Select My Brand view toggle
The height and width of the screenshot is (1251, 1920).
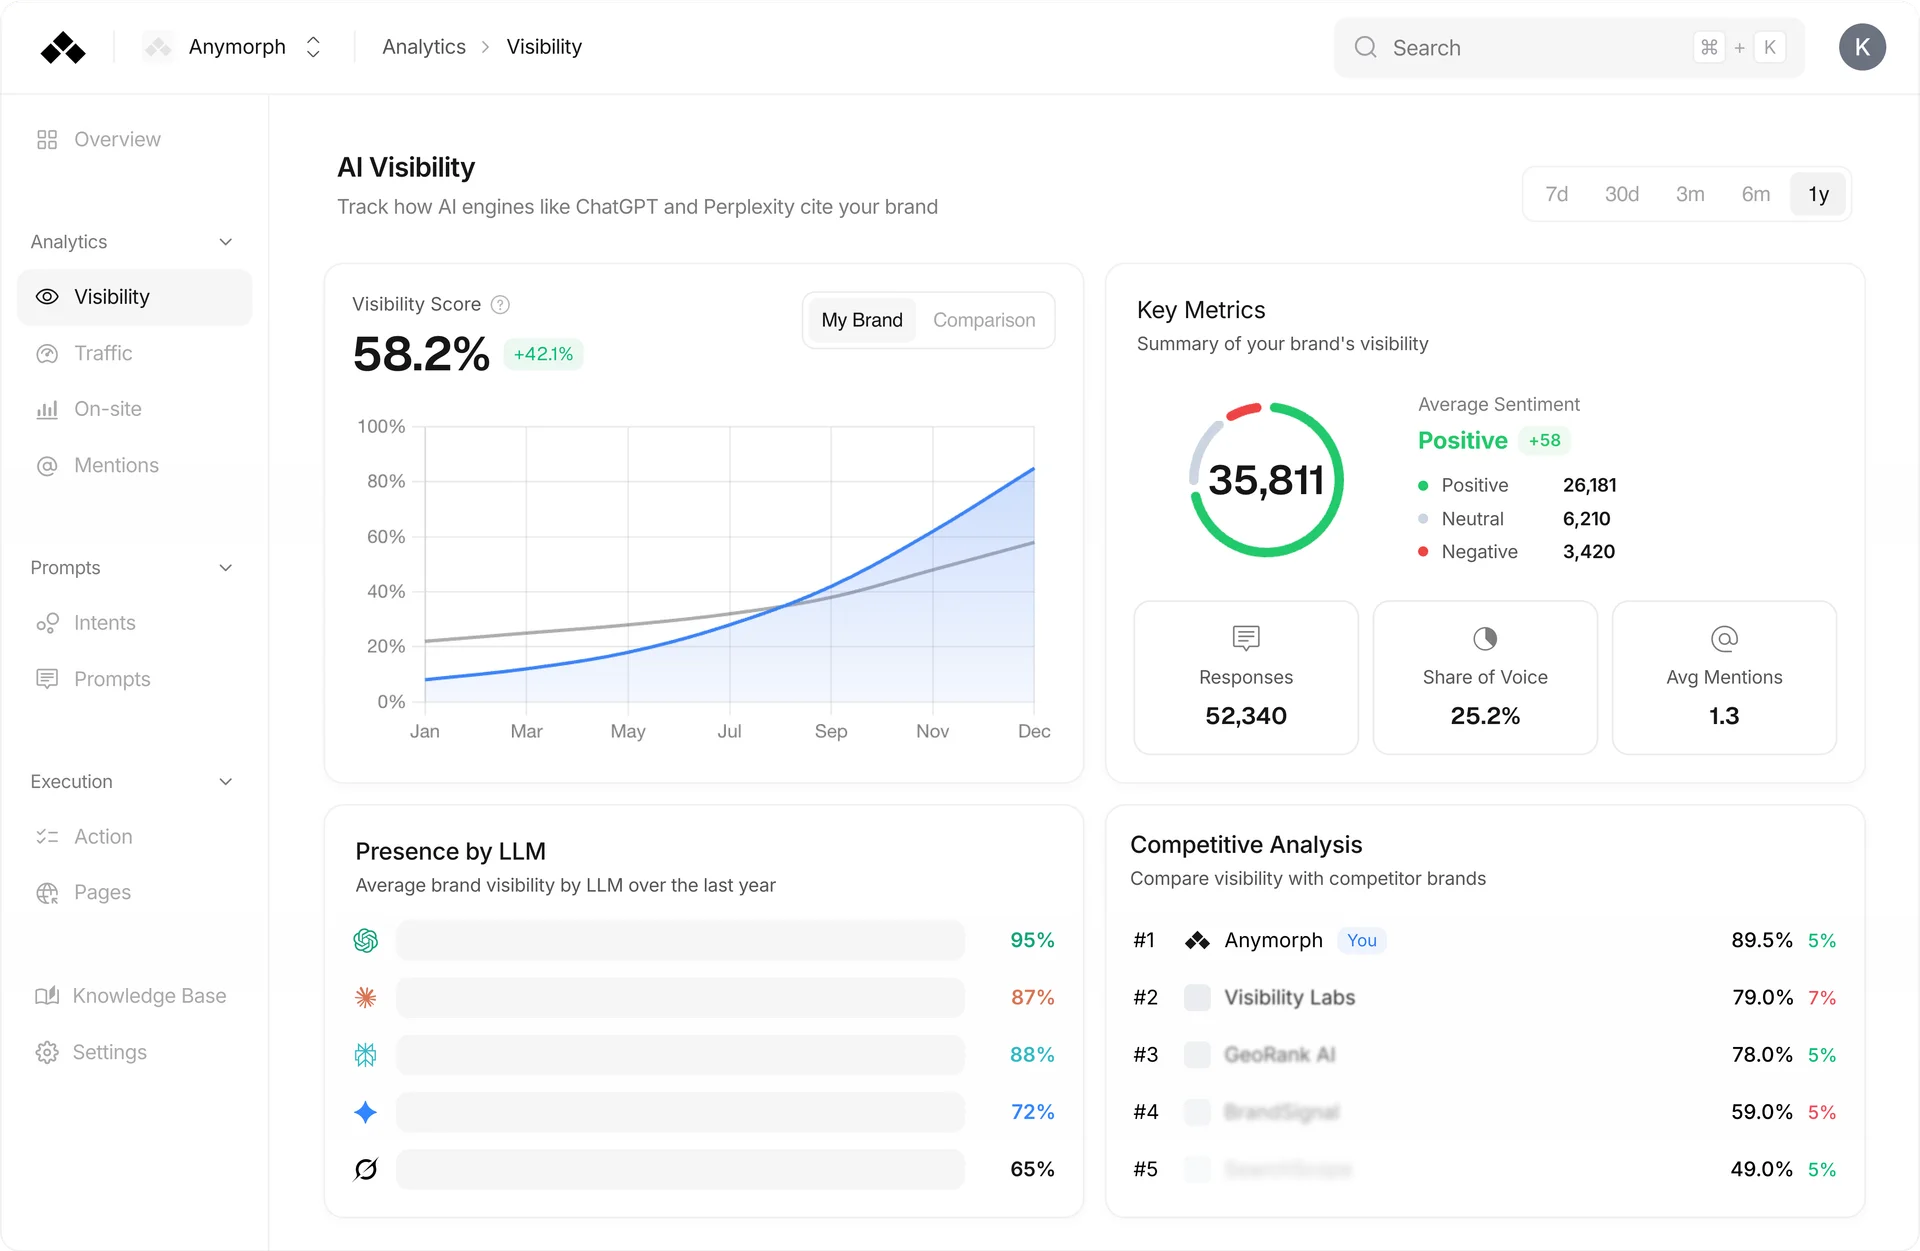pos(862,320)
